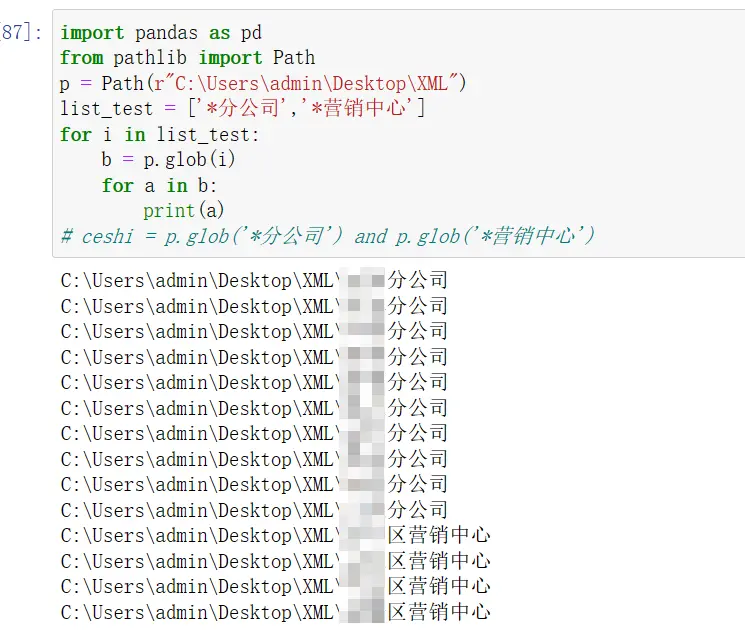This screenshot has height=638, width=745.
Task: Click the word "pandas" in import statement
Action: click(x=166, y=33)
